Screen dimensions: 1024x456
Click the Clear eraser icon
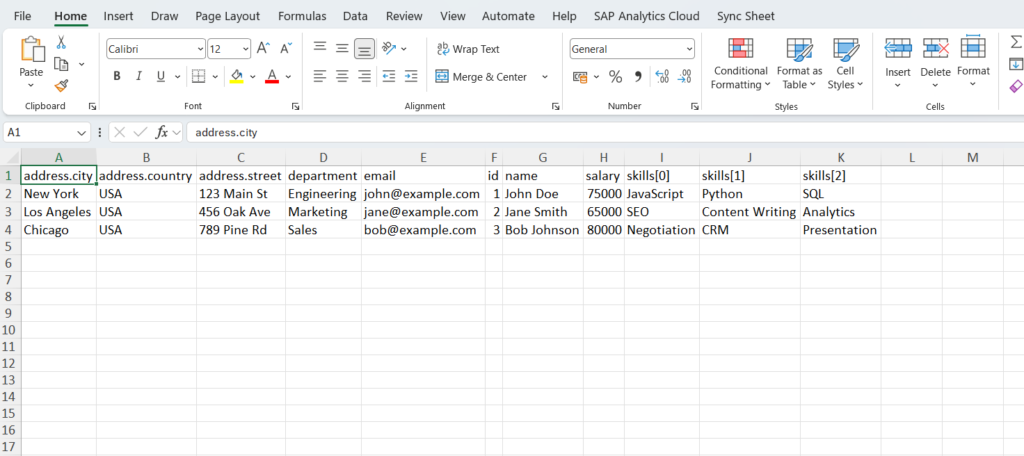point(1016,86)
